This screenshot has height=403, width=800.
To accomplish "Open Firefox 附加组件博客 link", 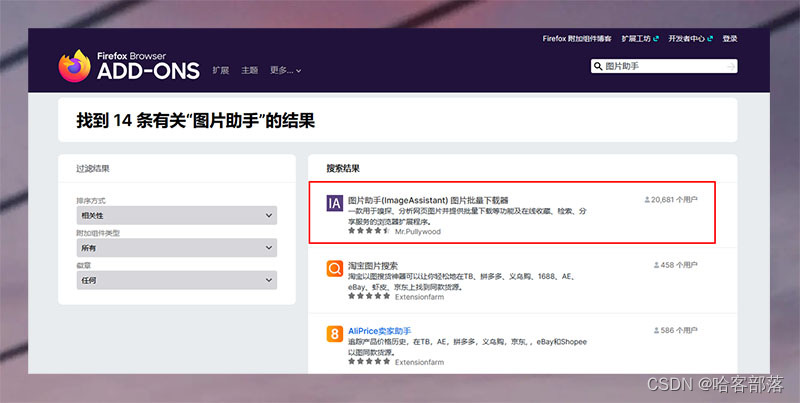I will click(x=577, y=39).
